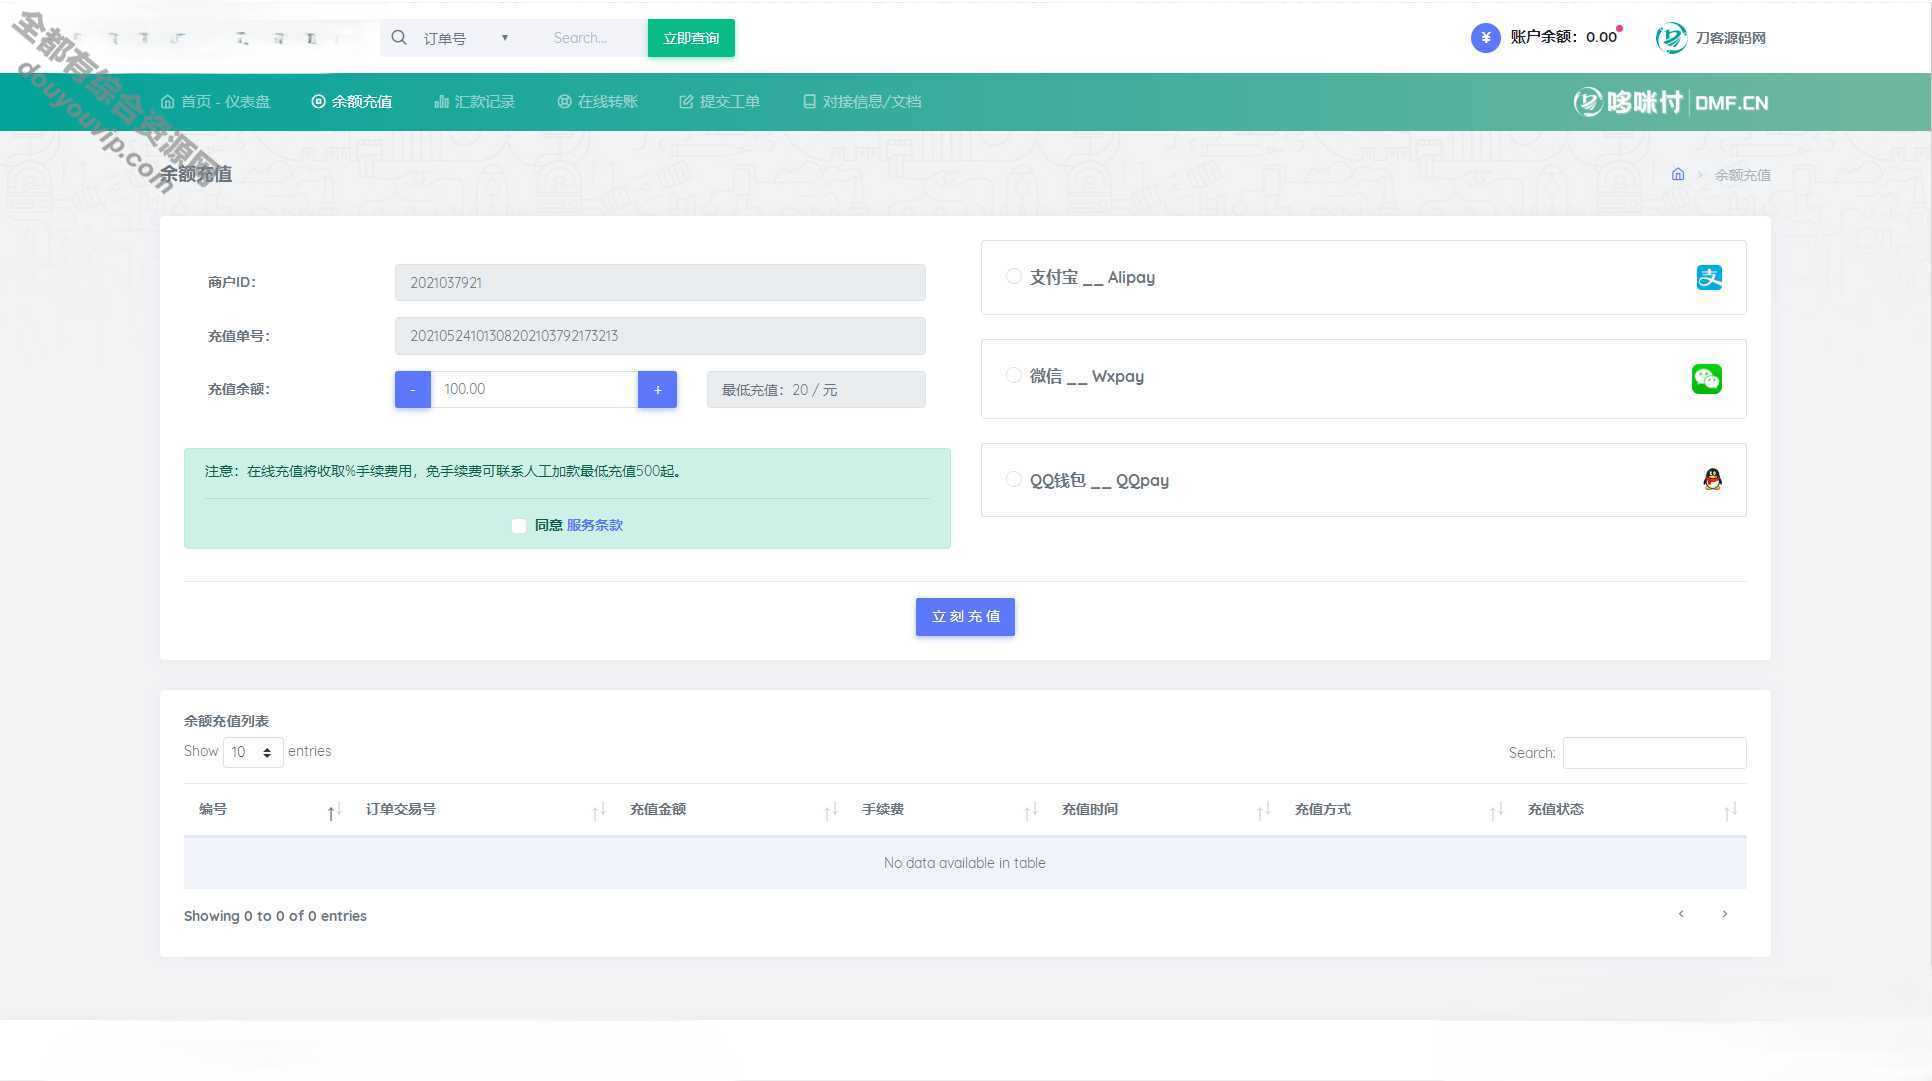Switch to 在线转账 tab
This screenshot has width=1932, height=1081.
pos(600,101)
